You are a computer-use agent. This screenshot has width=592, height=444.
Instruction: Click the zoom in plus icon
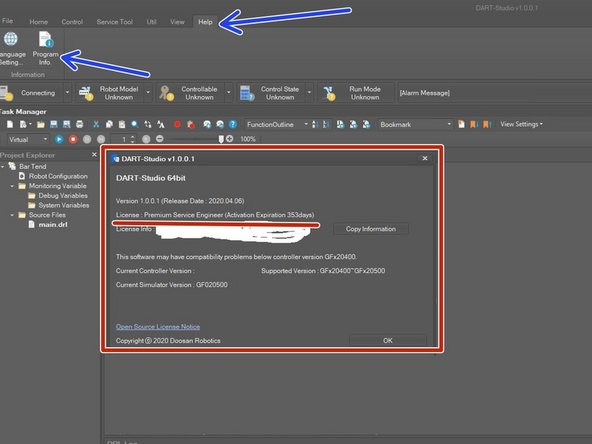229,139
